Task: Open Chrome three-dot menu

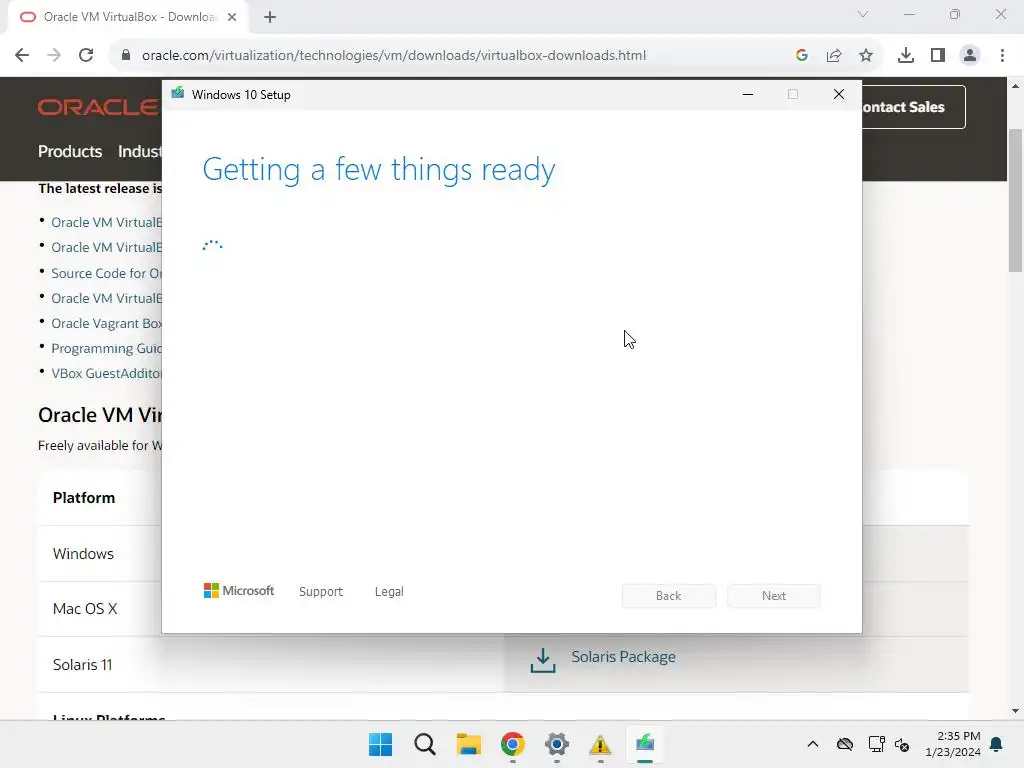Action: coord(1002,56)
